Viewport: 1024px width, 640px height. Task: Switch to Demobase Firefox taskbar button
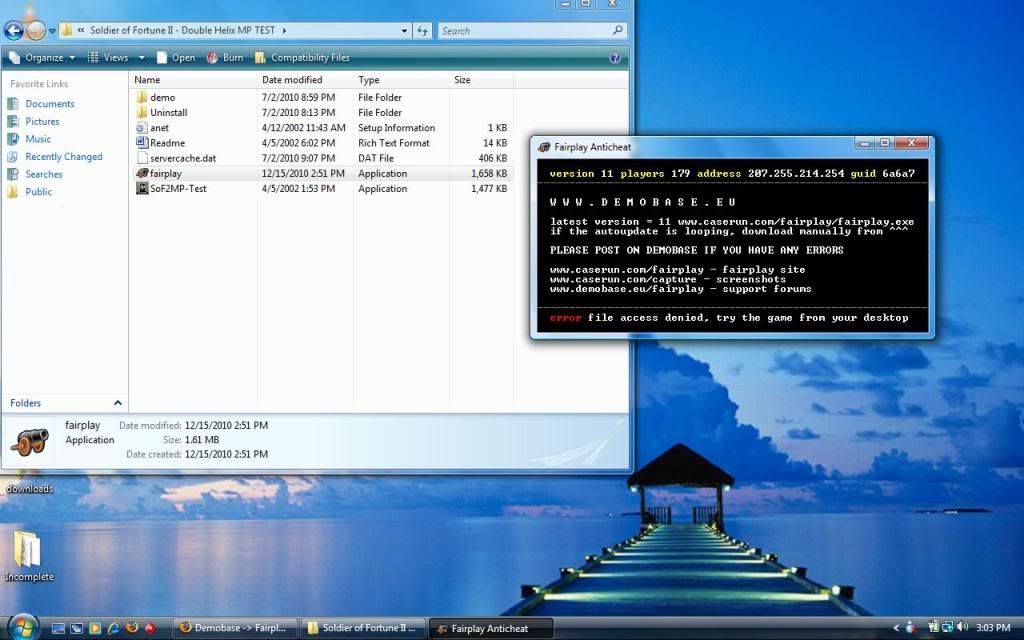click(x=235, y=628)
